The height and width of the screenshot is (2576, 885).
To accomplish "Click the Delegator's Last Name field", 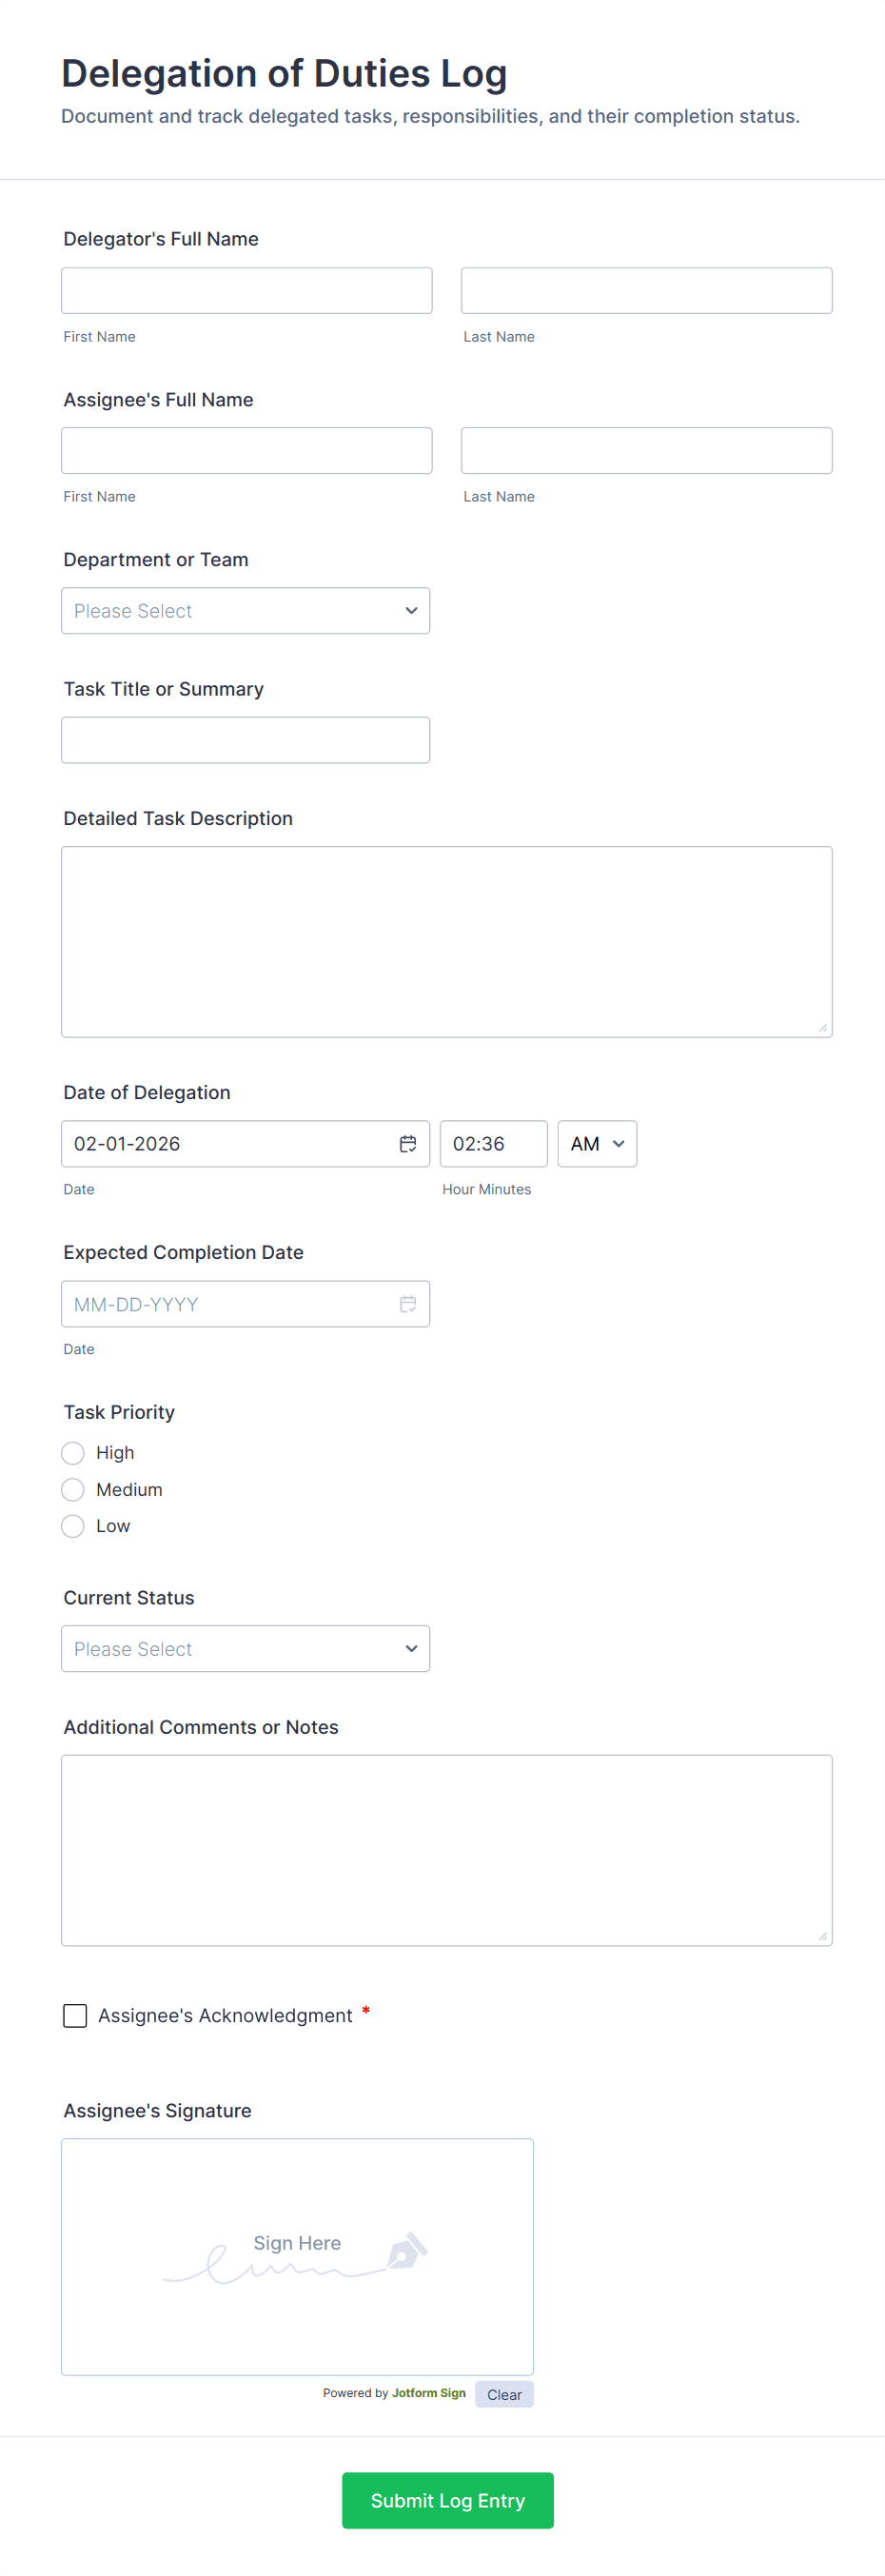I will 646,291.
